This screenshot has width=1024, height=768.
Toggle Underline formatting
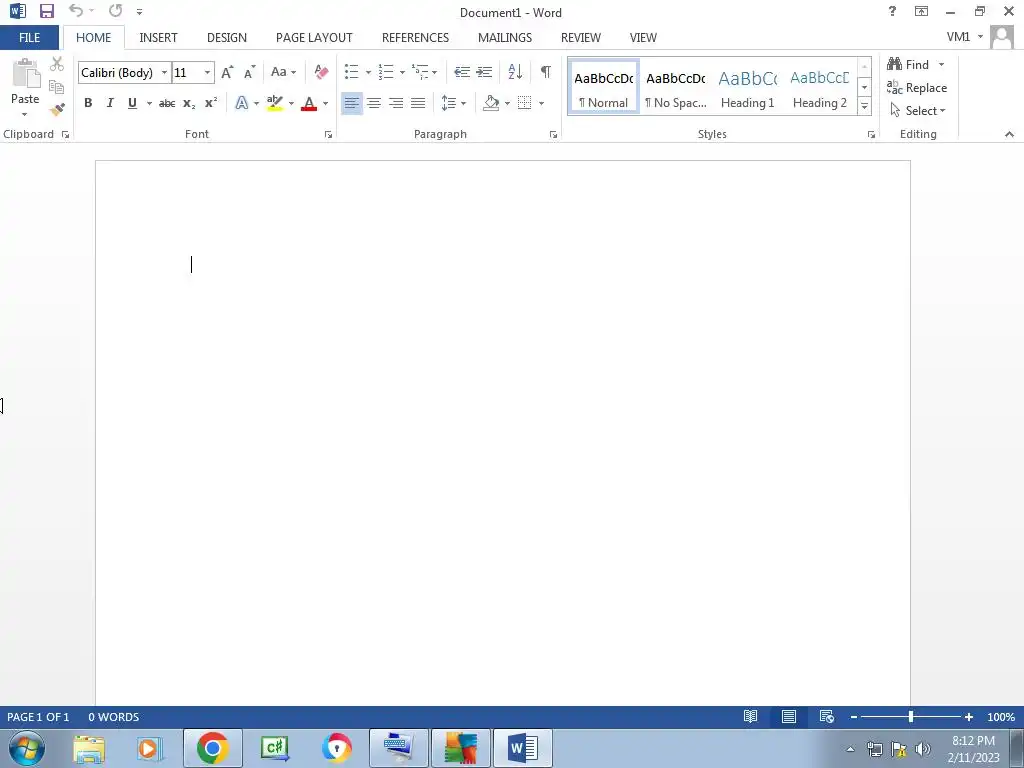(x=133, y=103)
